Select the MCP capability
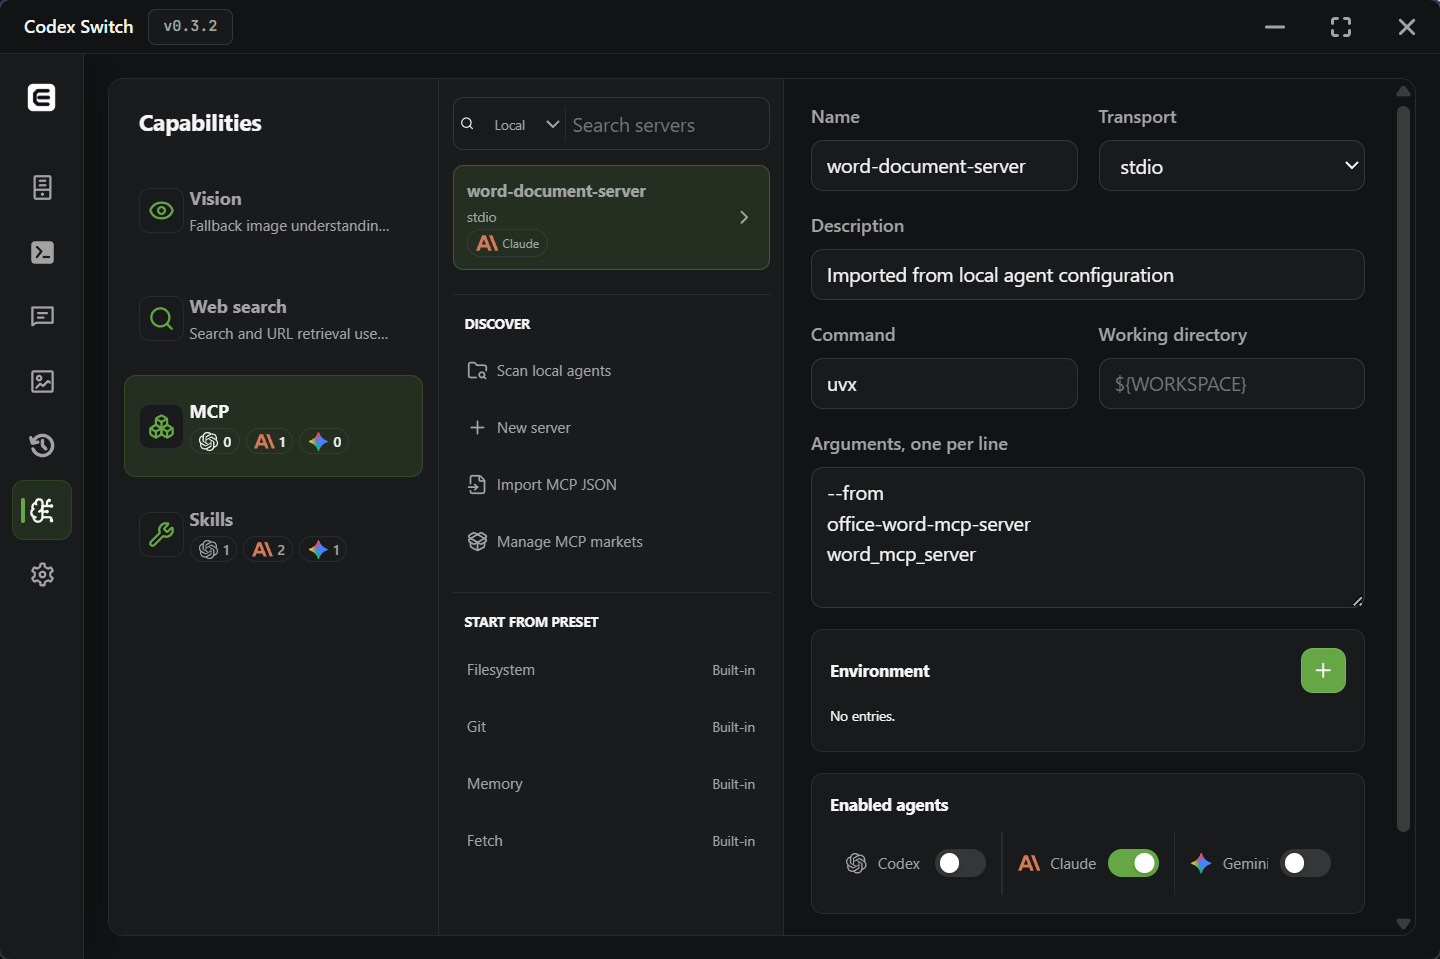1440x959 pixels. tap(273, 426)
